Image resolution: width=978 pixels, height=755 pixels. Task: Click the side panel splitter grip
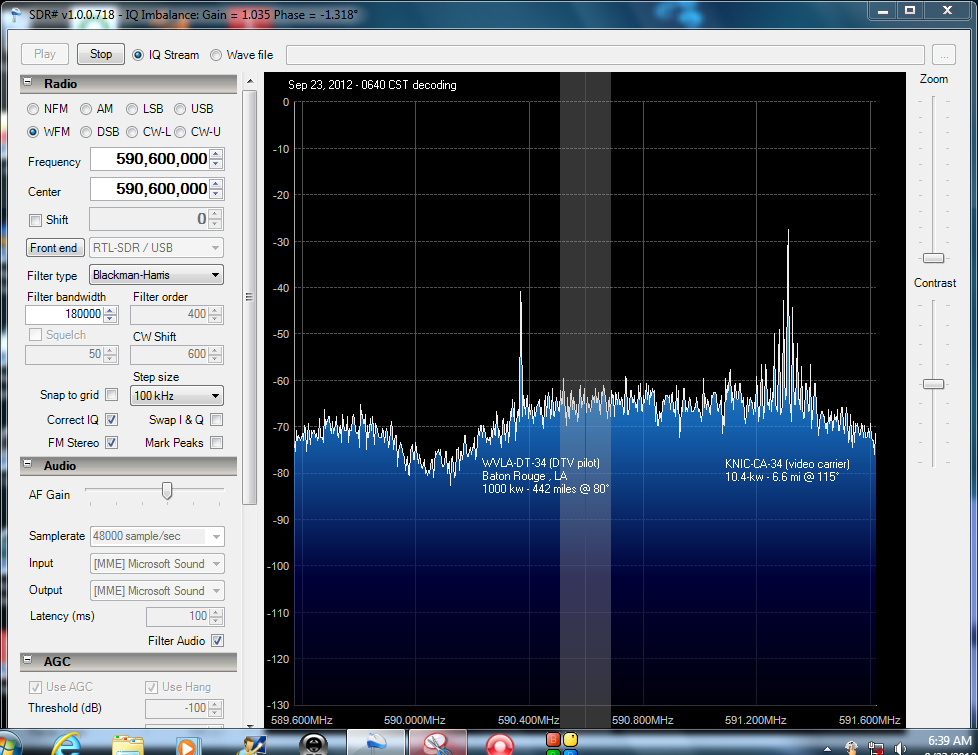(x=249, y=297)
